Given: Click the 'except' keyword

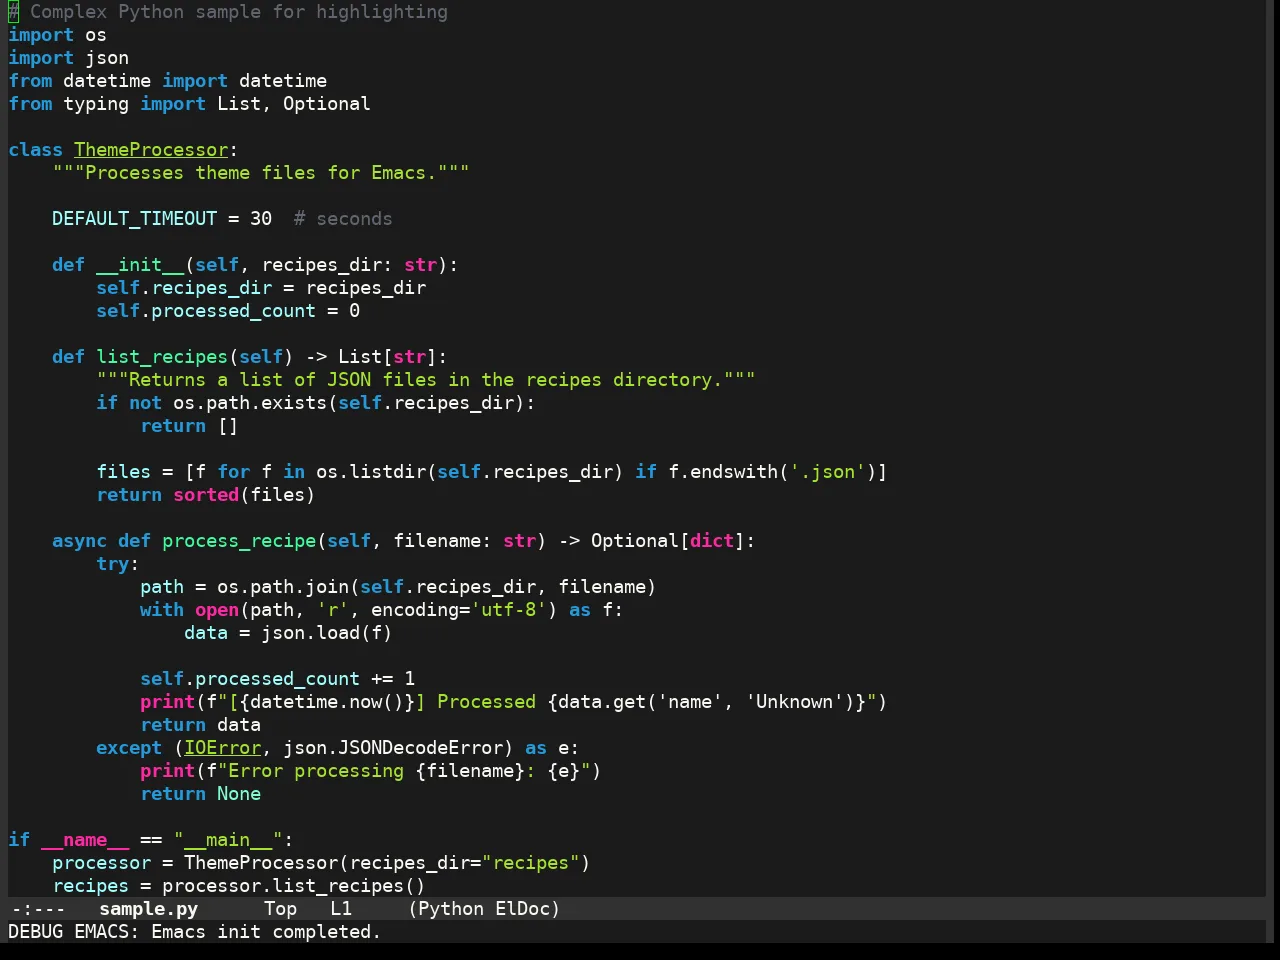Looking at the screenshot, I should (x=129, y=748).
